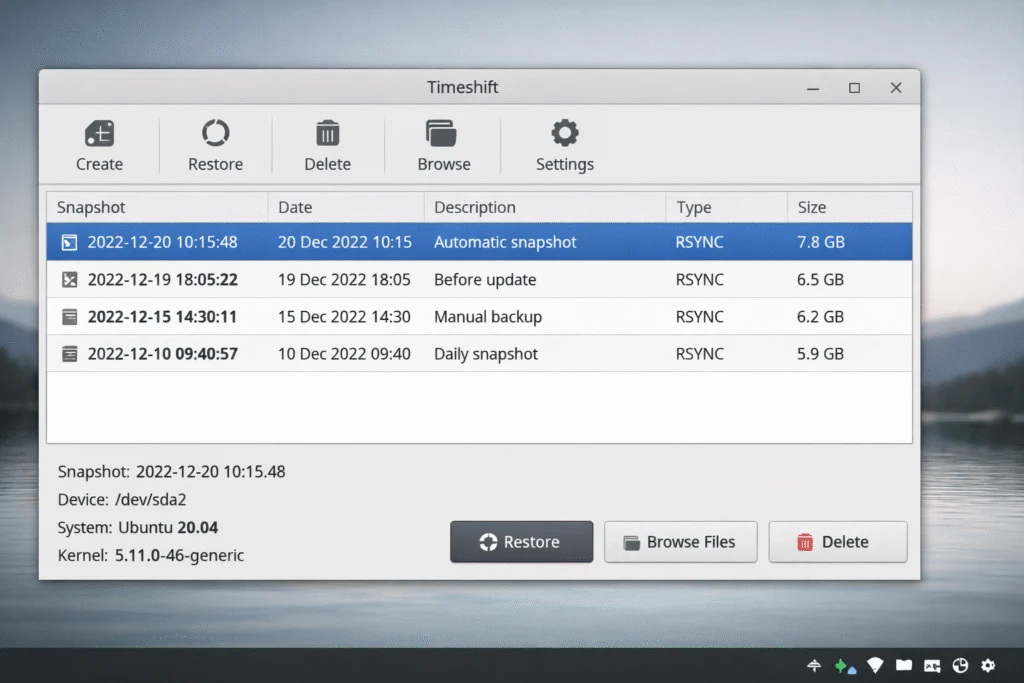Click the Browse snapshots icon
Image resolution: width=1024 pixels, height=683 pixels.
point(443,132)
